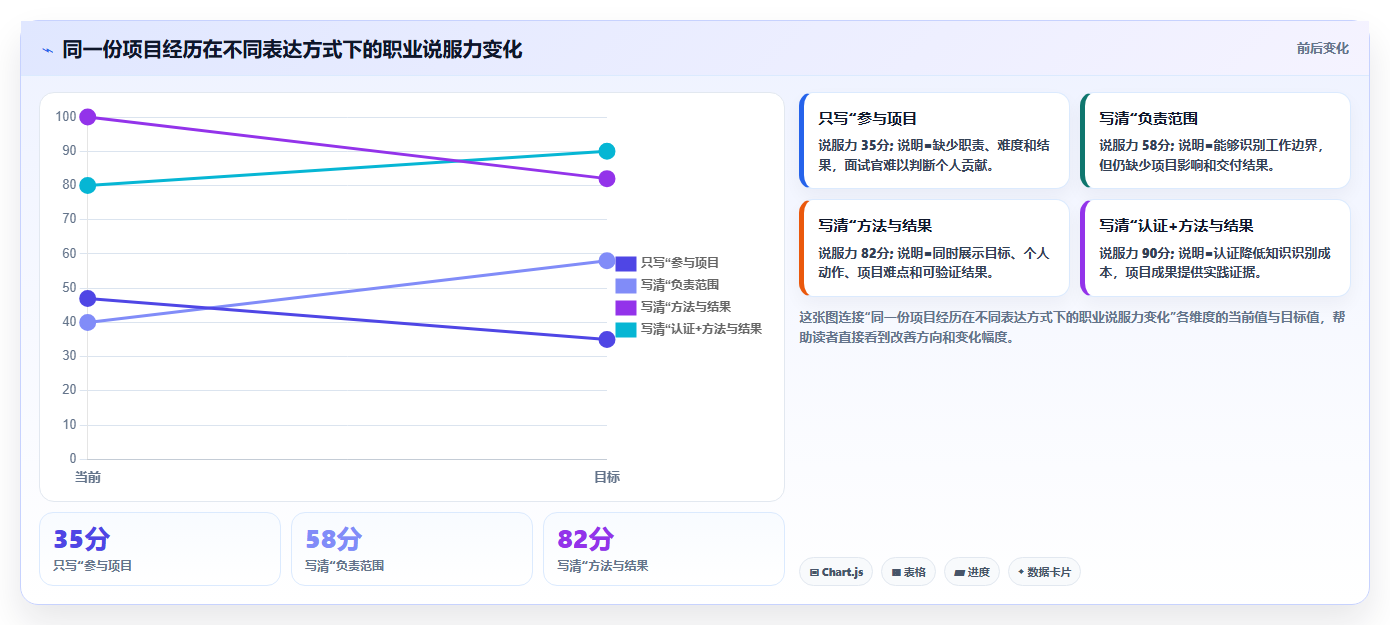The height and width of the screenshot is (625, 1390).
Task: Toggle the 写清“方法与结果 legend swatch
Action: click(626, 307)
